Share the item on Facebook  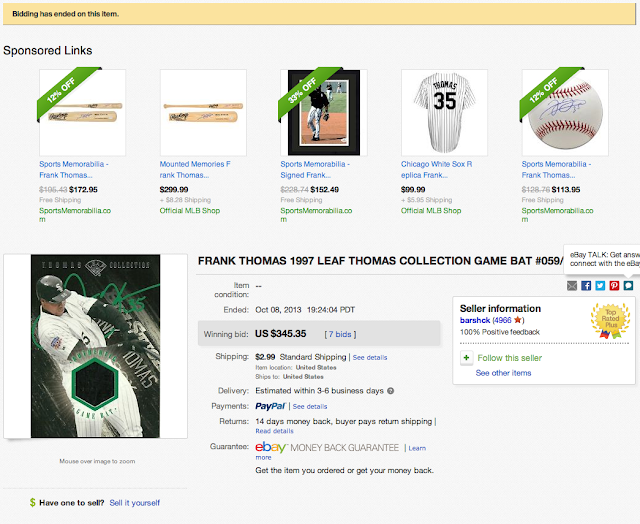[586, 285]
